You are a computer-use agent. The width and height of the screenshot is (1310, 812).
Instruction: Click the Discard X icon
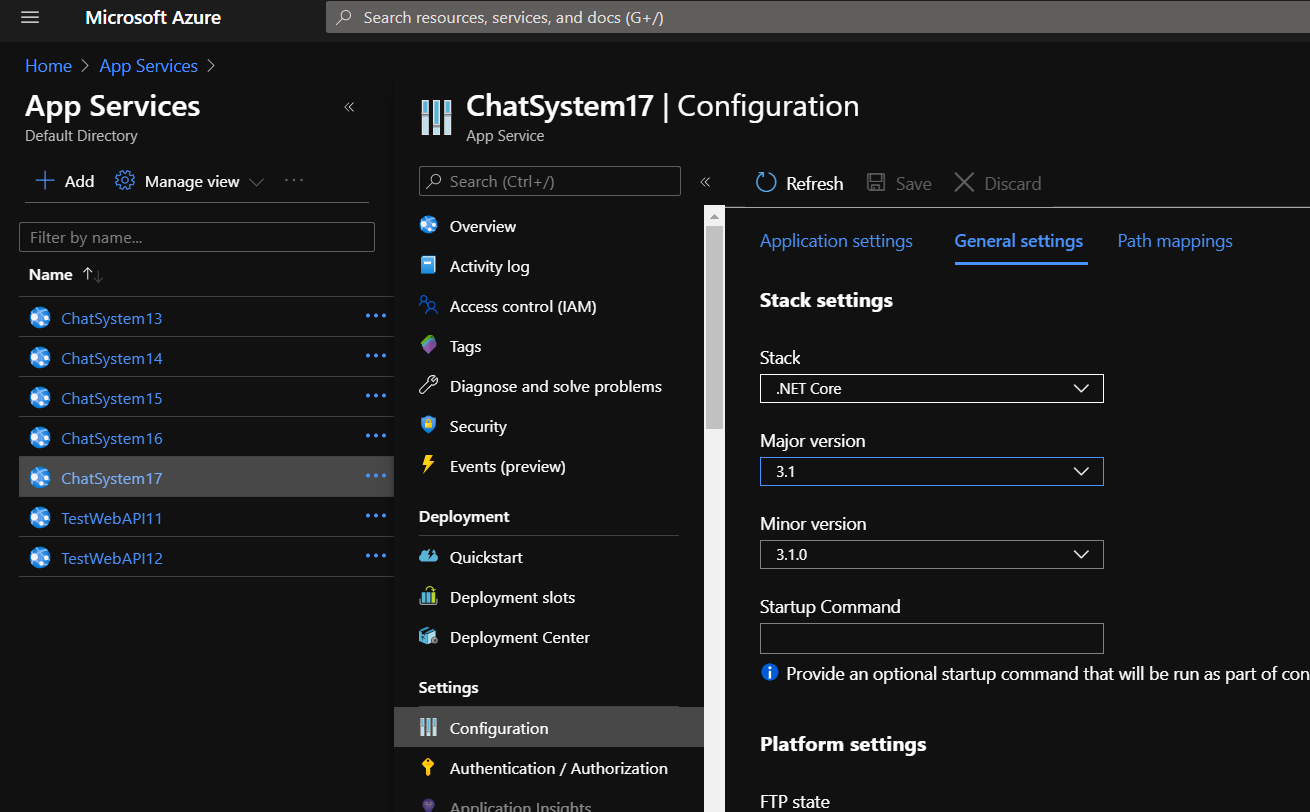click(964, 182)
